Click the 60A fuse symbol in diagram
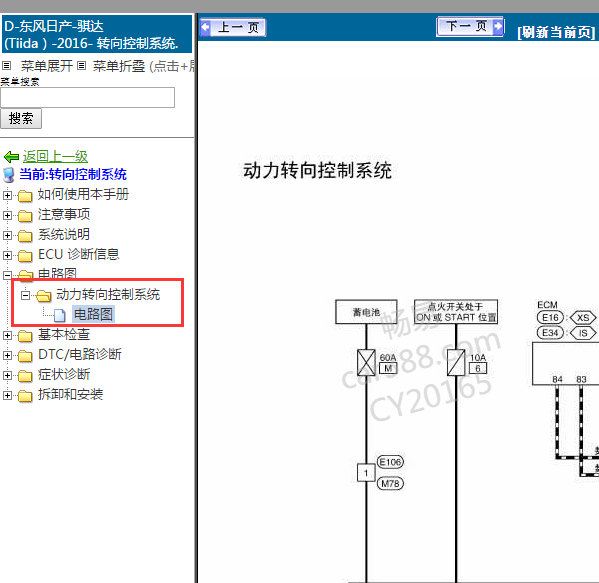 pos(366,363)
